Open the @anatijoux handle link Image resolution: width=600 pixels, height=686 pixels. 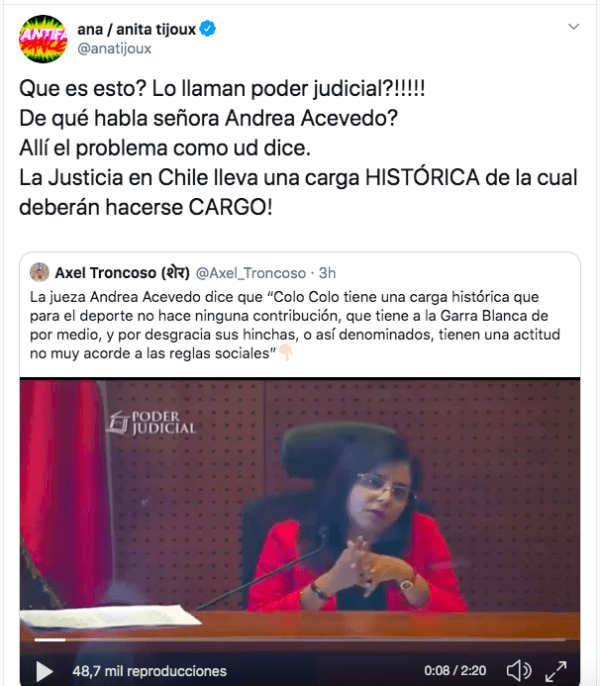pos(114,49)
